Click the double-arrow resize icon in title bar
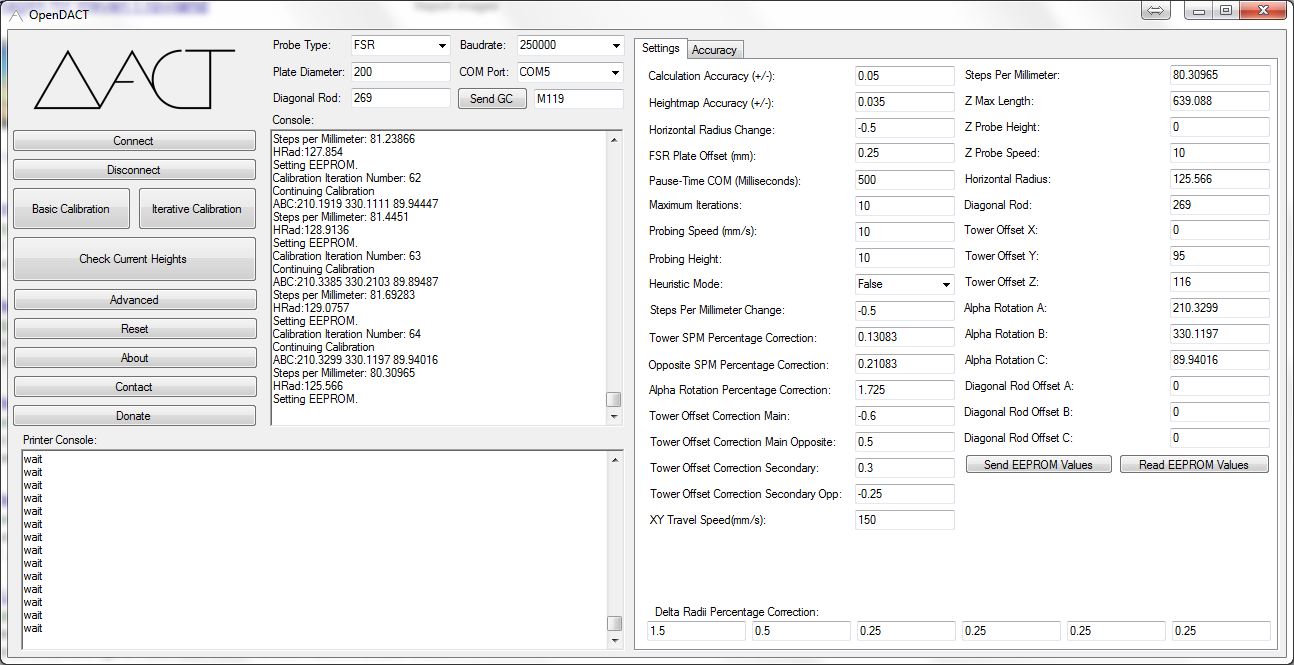 [1154, 11]
